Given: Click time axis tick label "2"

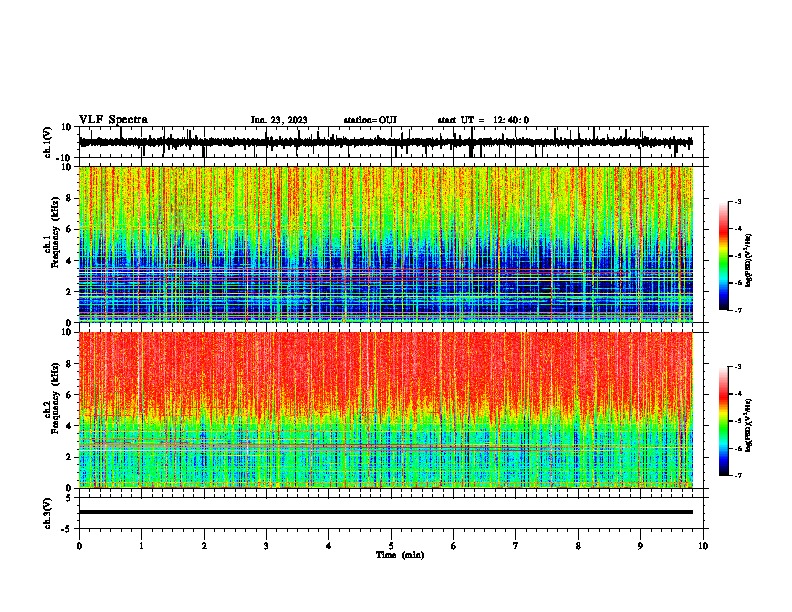Looking at the screenshot, I should [204, 546].
